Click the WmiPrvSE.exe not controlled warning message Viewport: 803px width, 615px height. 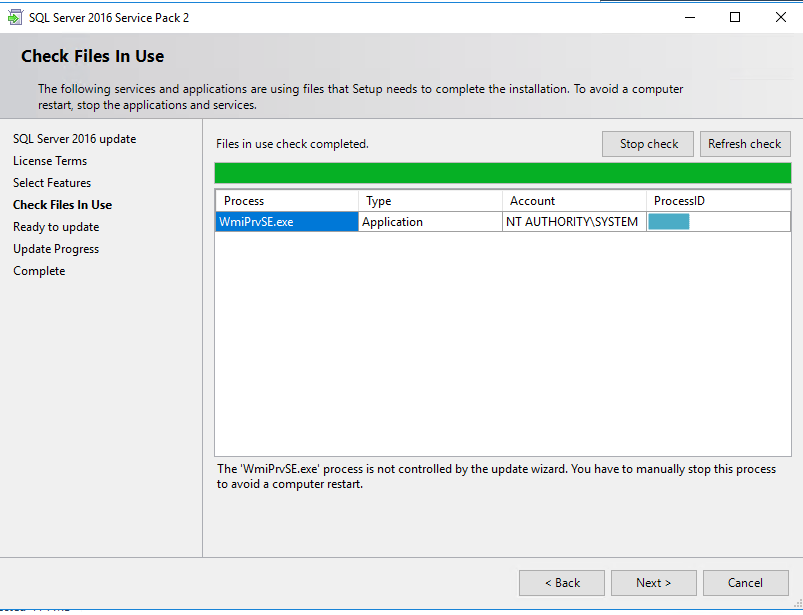(x=496, y=476)
